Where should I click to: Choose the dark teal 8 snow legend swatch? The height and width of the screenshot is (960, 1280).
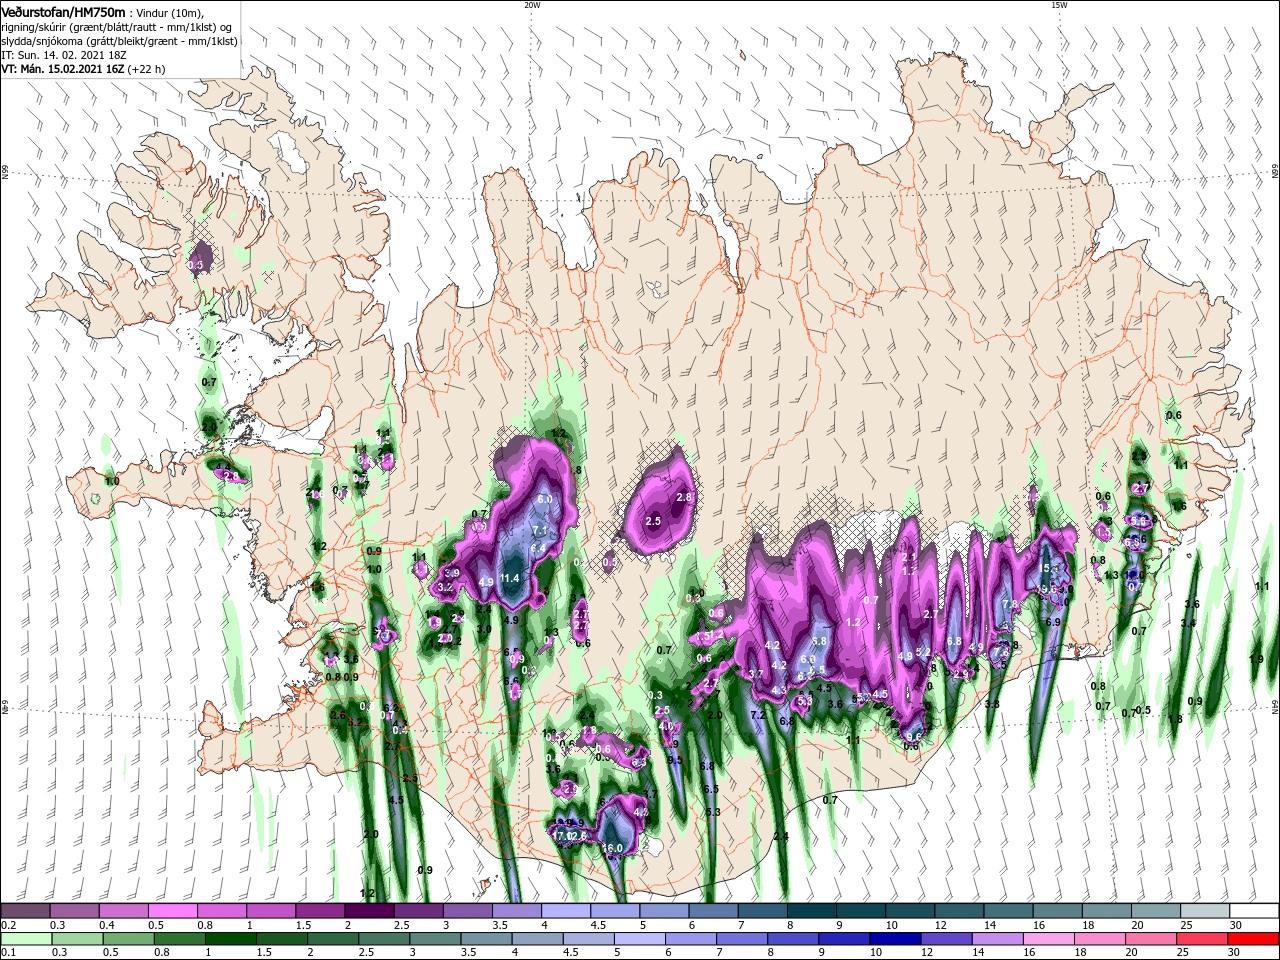click(812, 911)
